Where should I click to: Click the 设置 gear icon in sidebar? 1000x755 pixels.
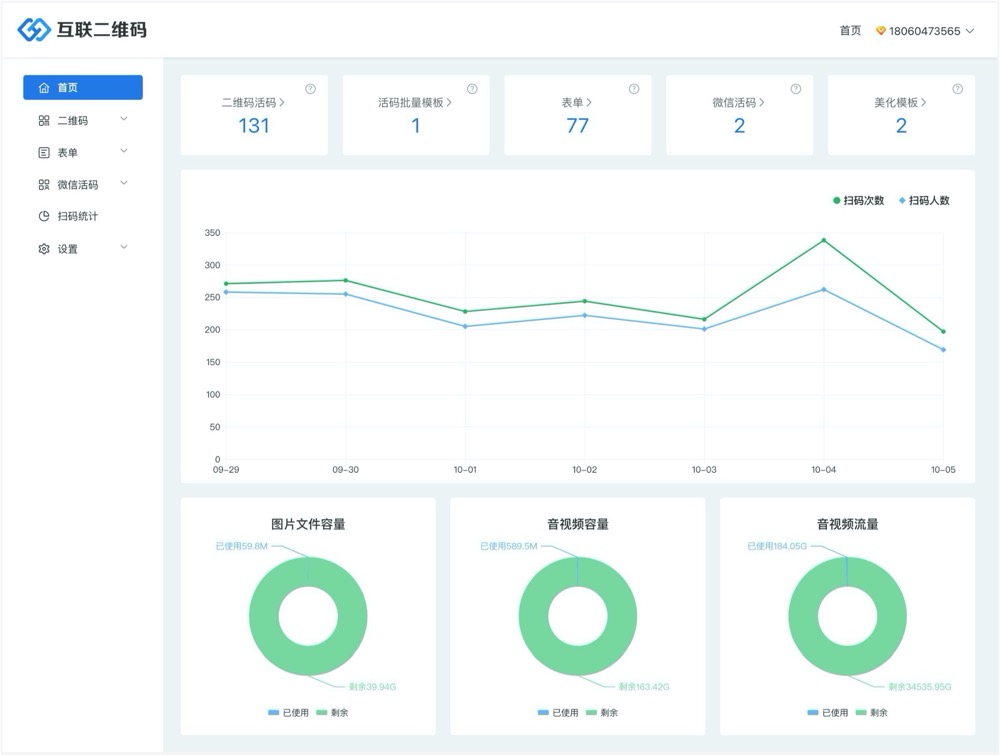coord(44,249)
